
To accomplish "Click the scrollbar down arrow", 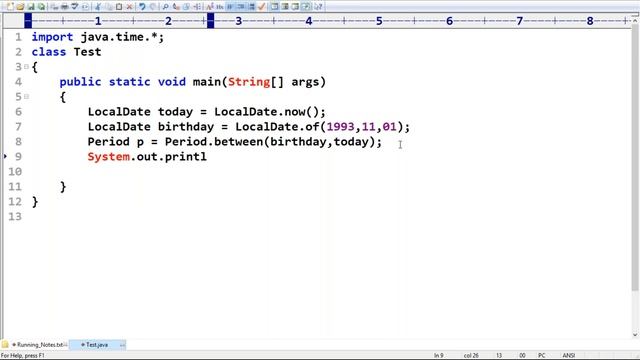I will [x=635, y=335].
